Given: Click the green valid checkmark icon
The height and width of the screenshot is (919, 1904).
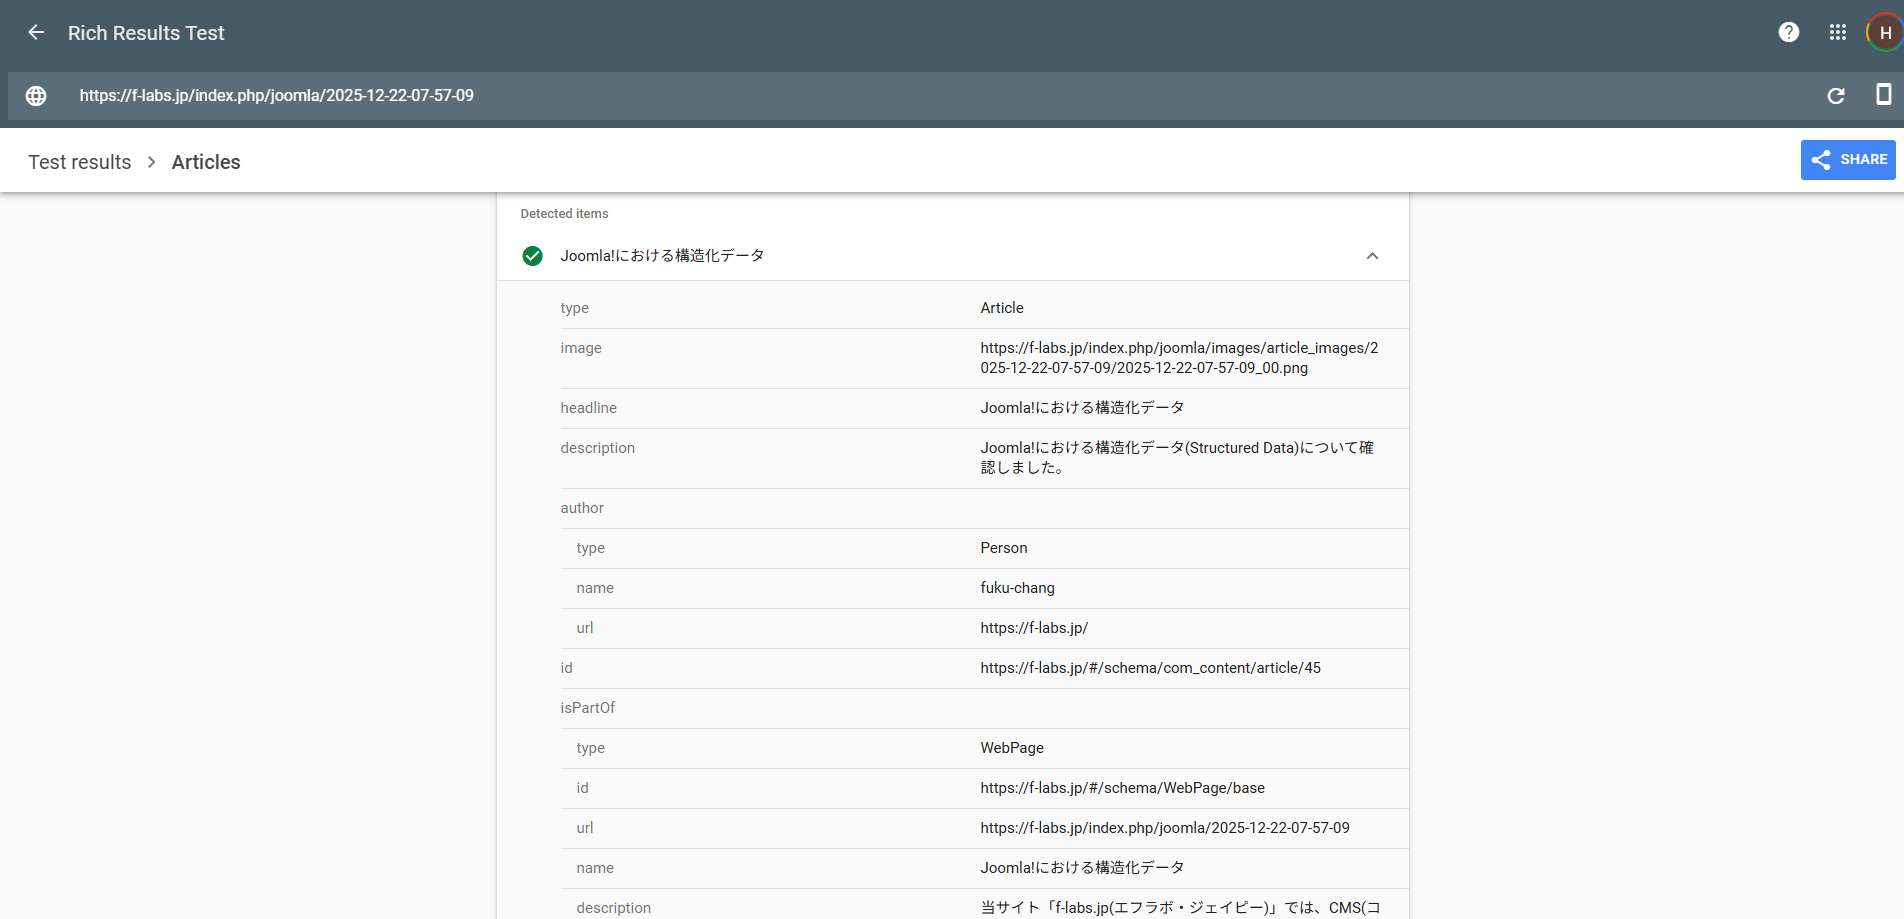Looking at the screenshot, I should tap(532, 256).
